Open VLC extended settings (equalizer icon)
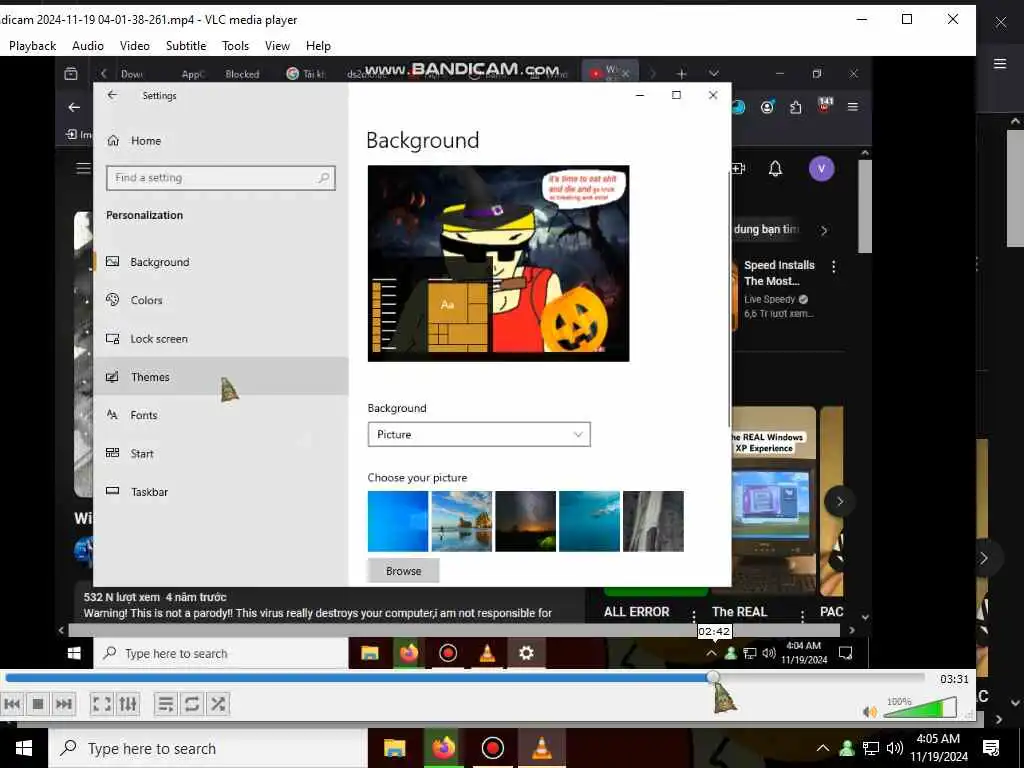The height and width of the screenshot is (768, 1024). [127, 704]
